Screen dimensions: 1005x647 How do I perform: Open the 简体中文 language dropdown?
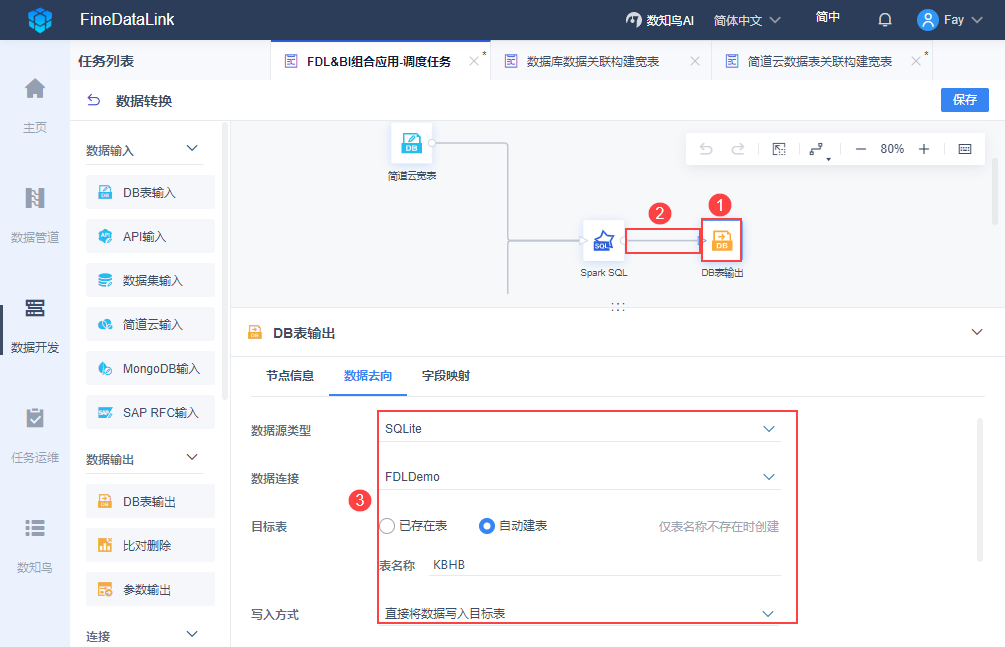(747, 21)
